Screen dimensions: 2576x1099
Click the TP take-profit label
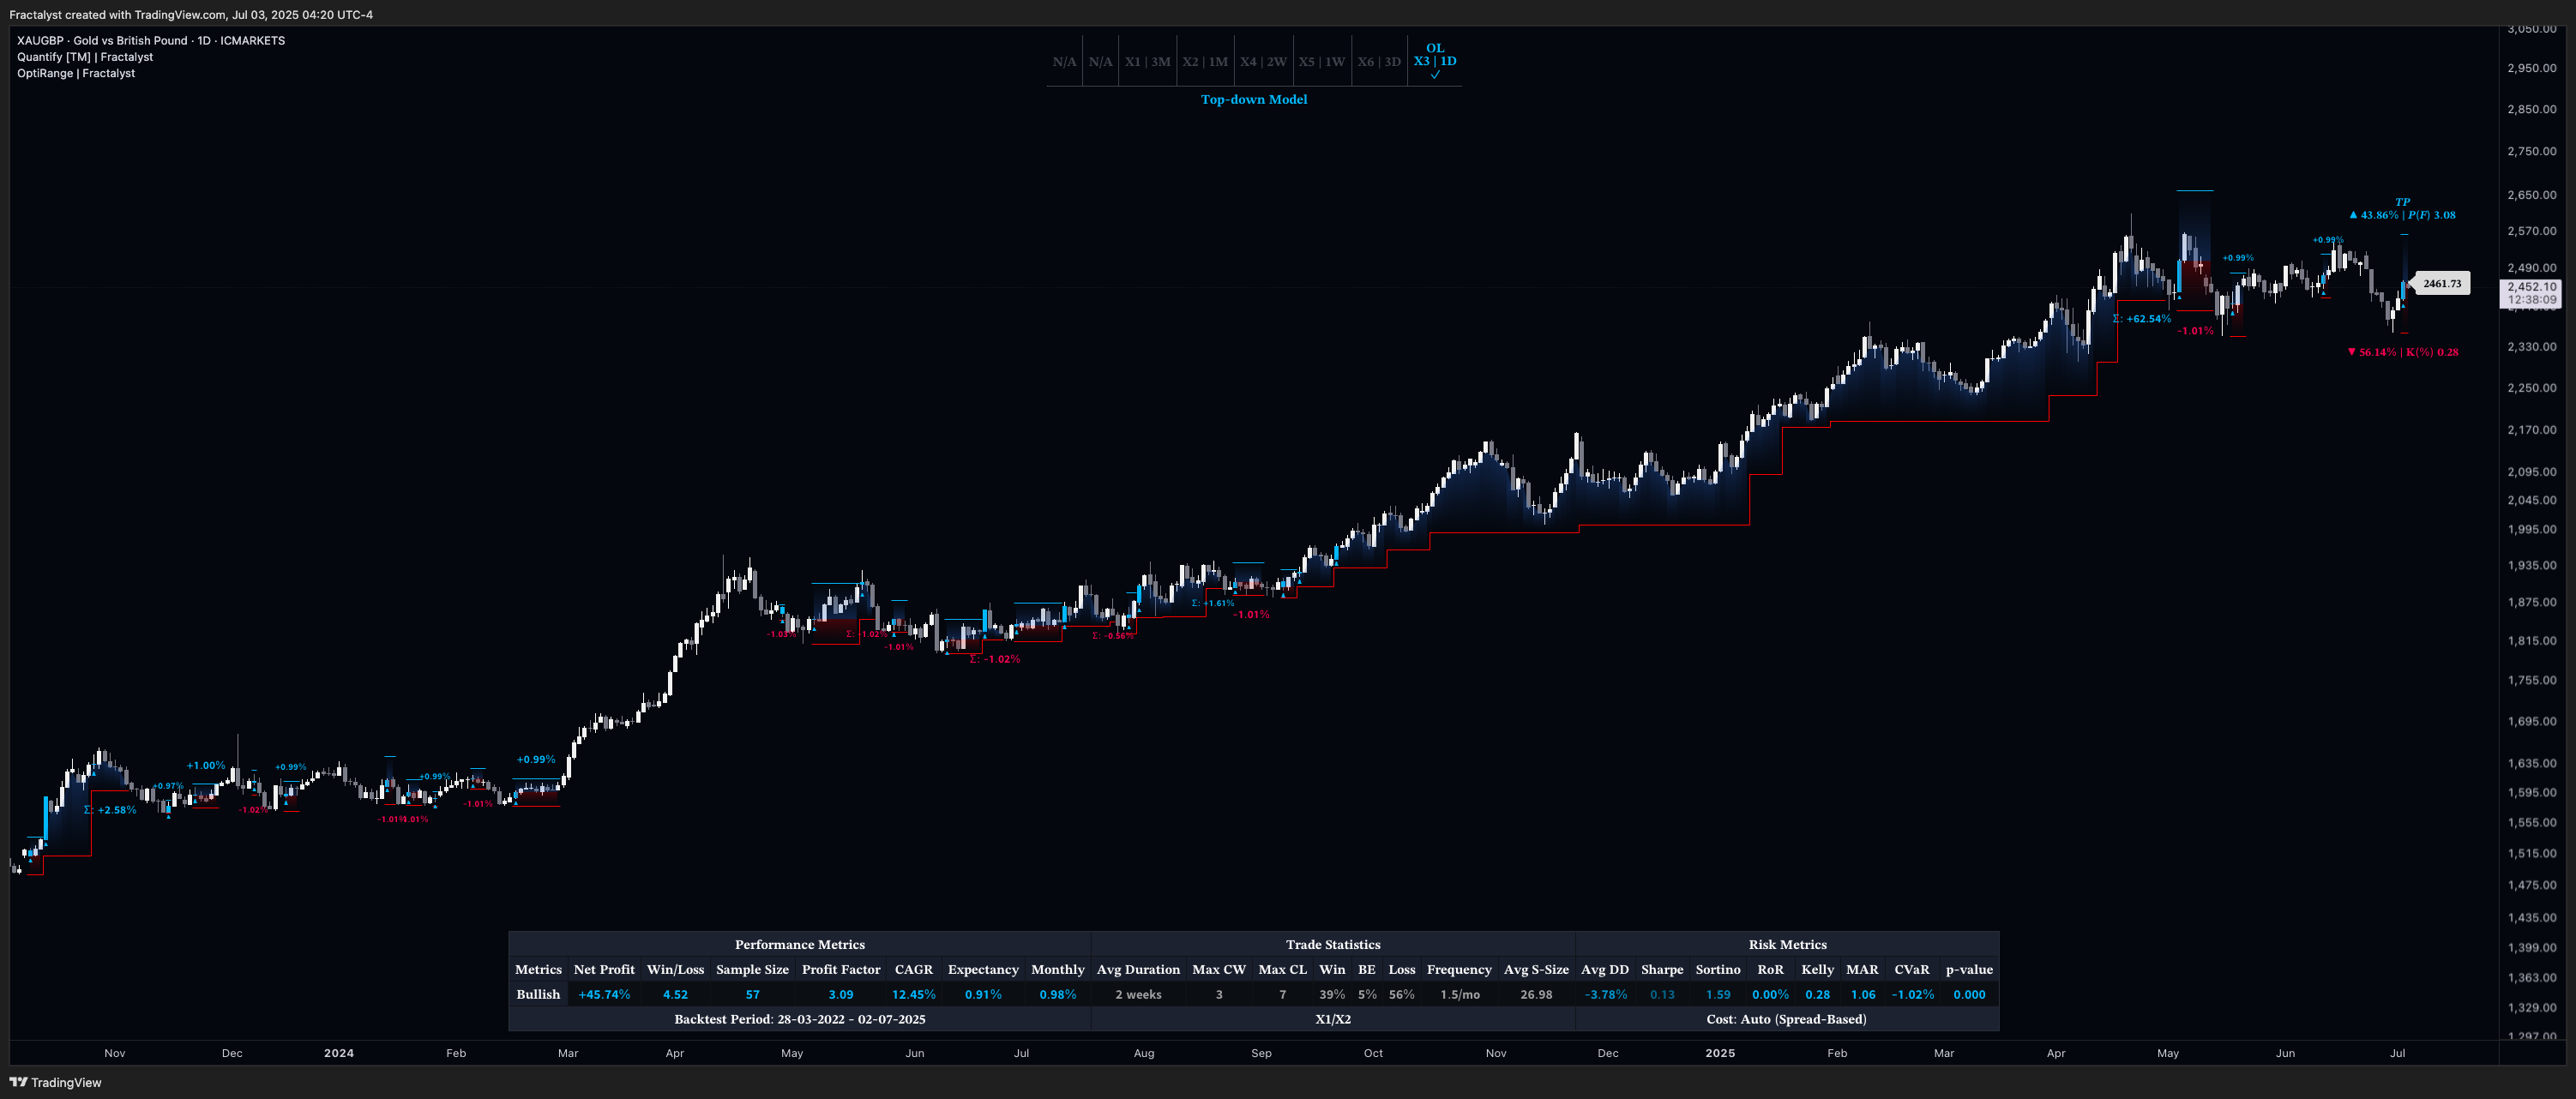(2402, 202)
